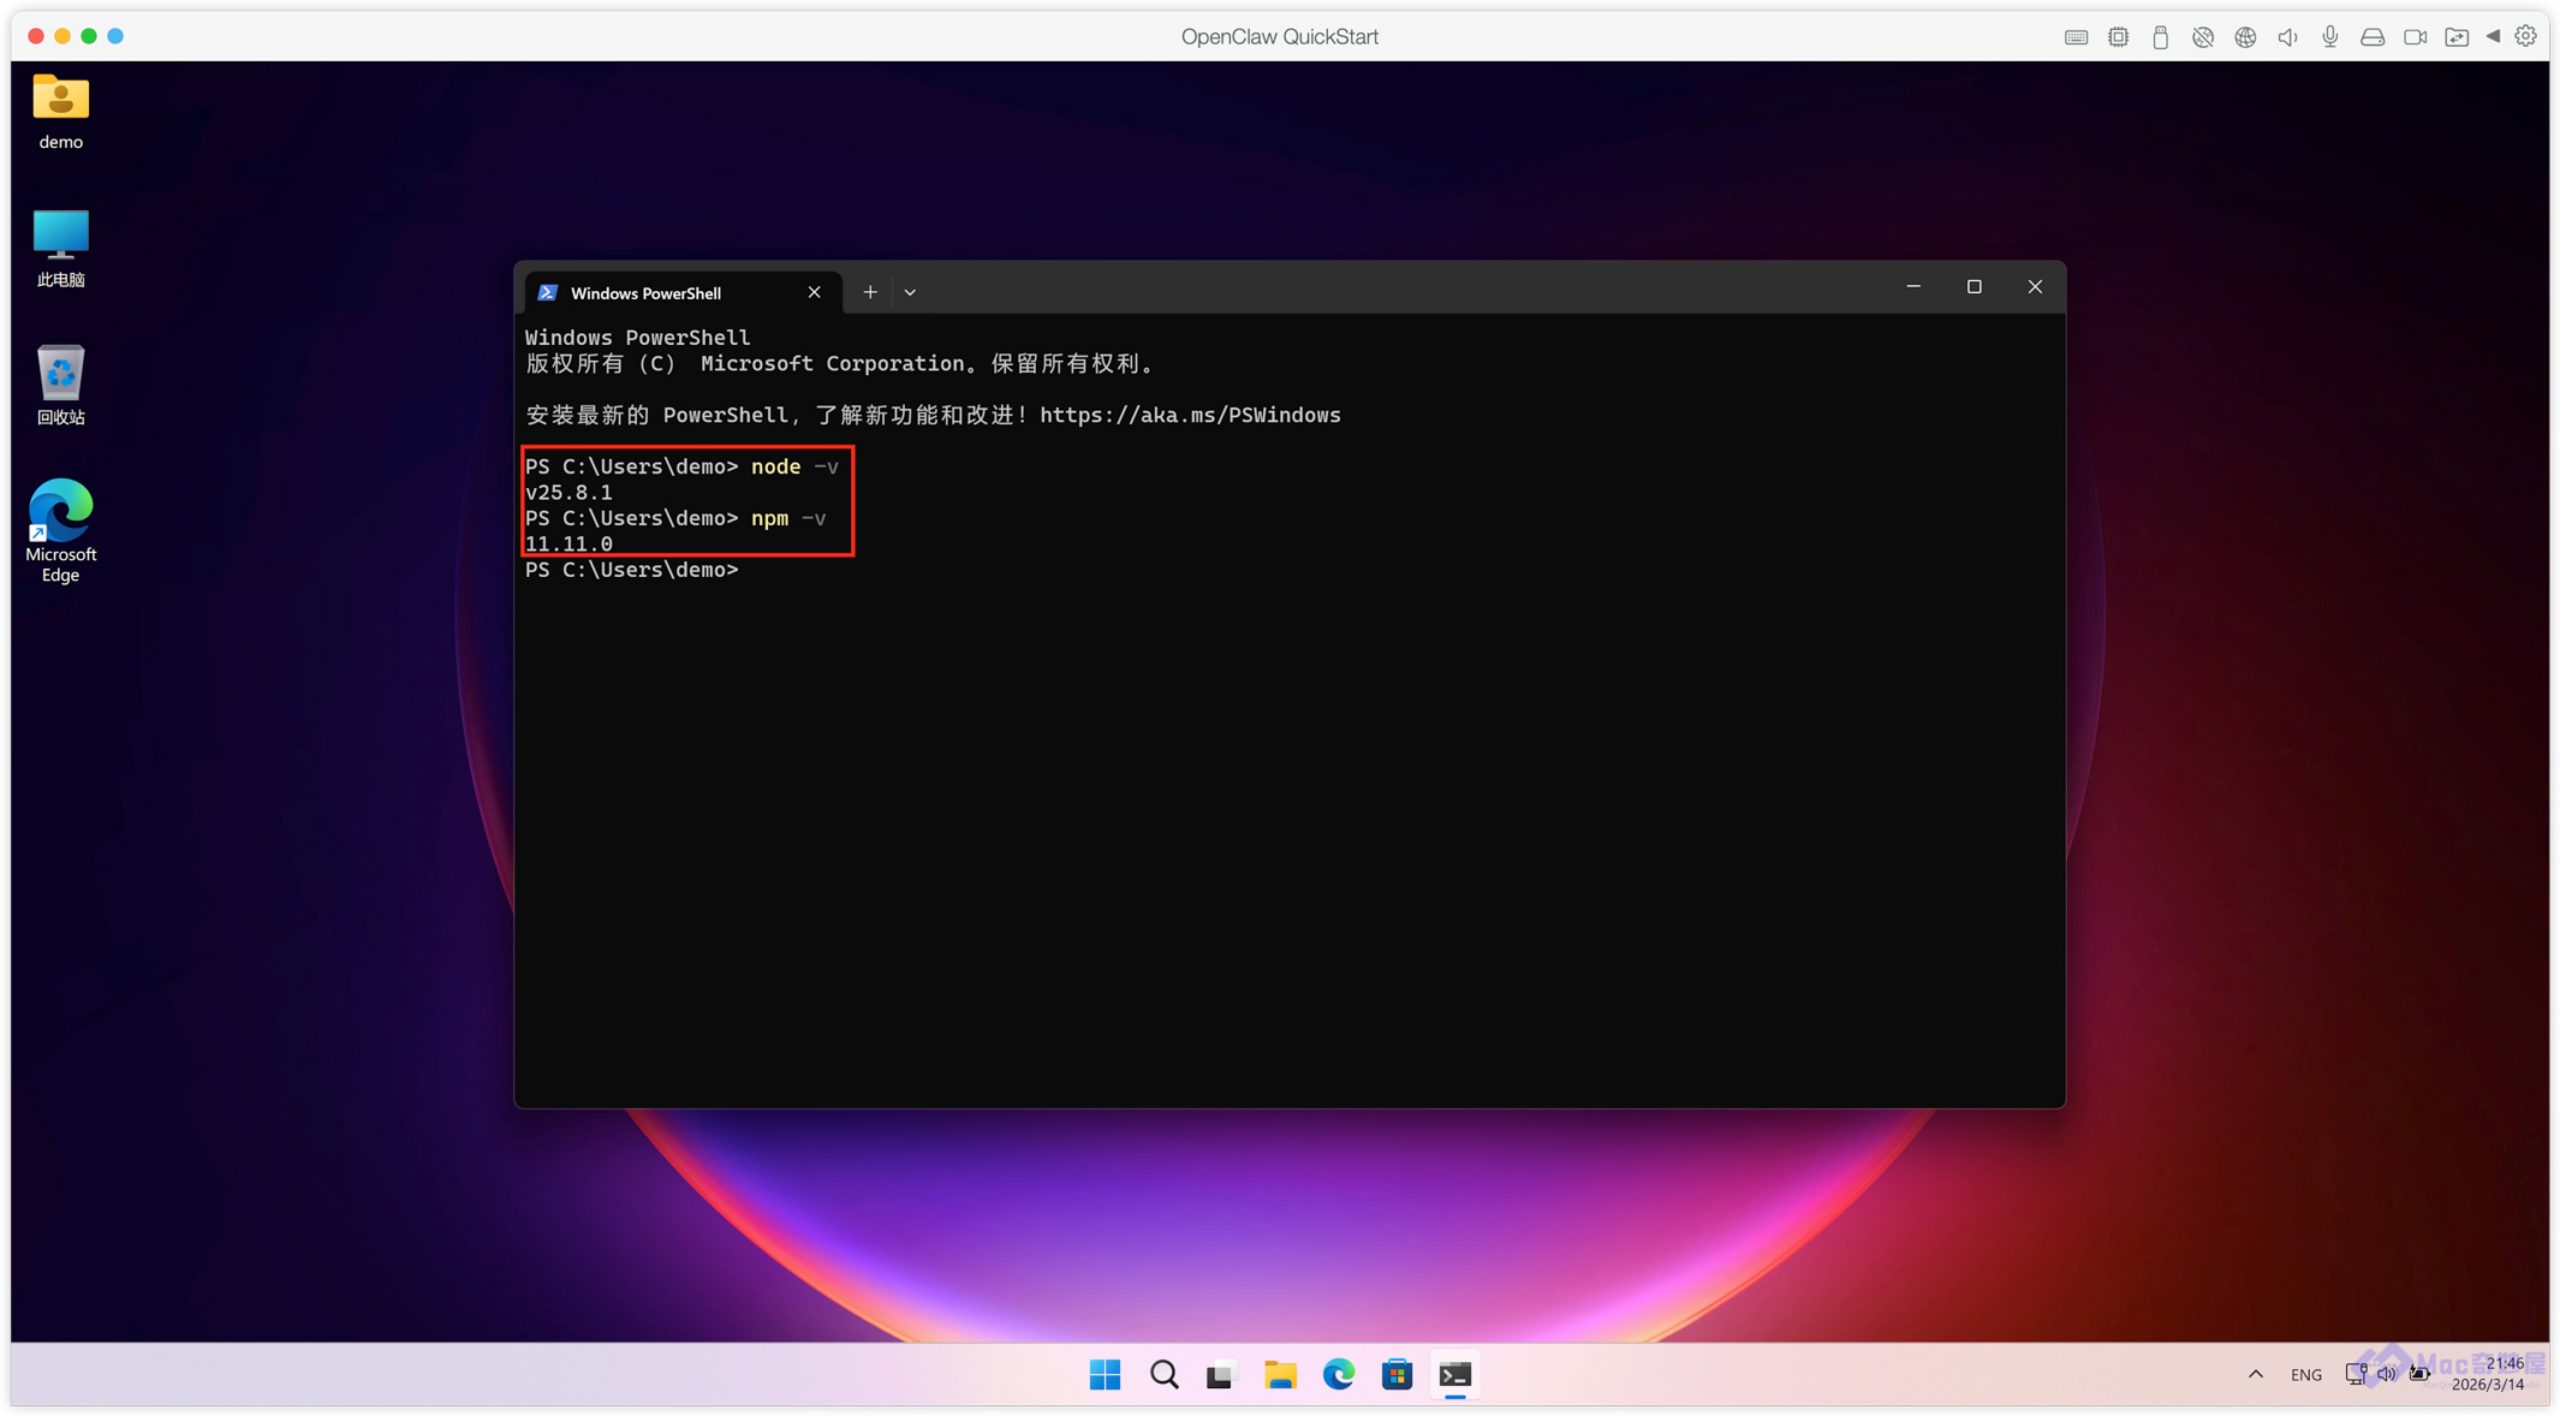This screenshot has height=1416, width=2560.
Task: Open the CPU chip status icon
Action: pos(2117,37)
